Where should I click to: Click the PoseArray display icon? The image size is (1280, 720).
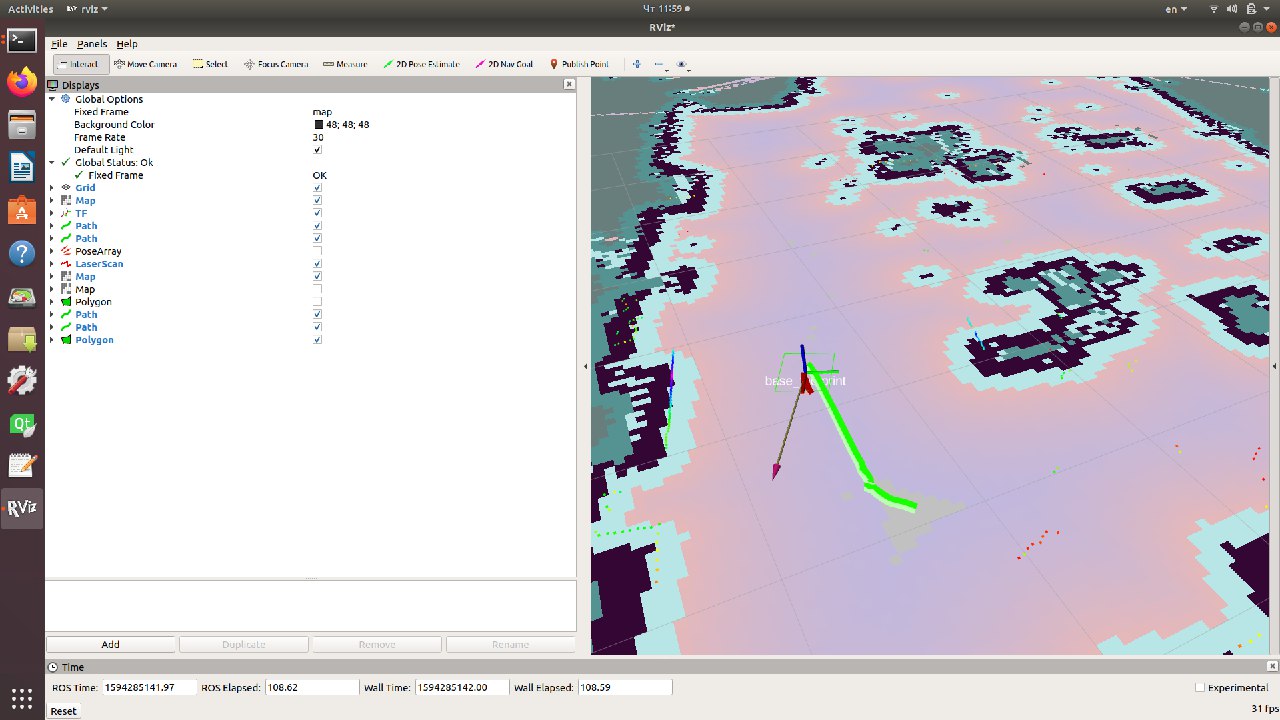pyautogui.click(x=66, y=251)
